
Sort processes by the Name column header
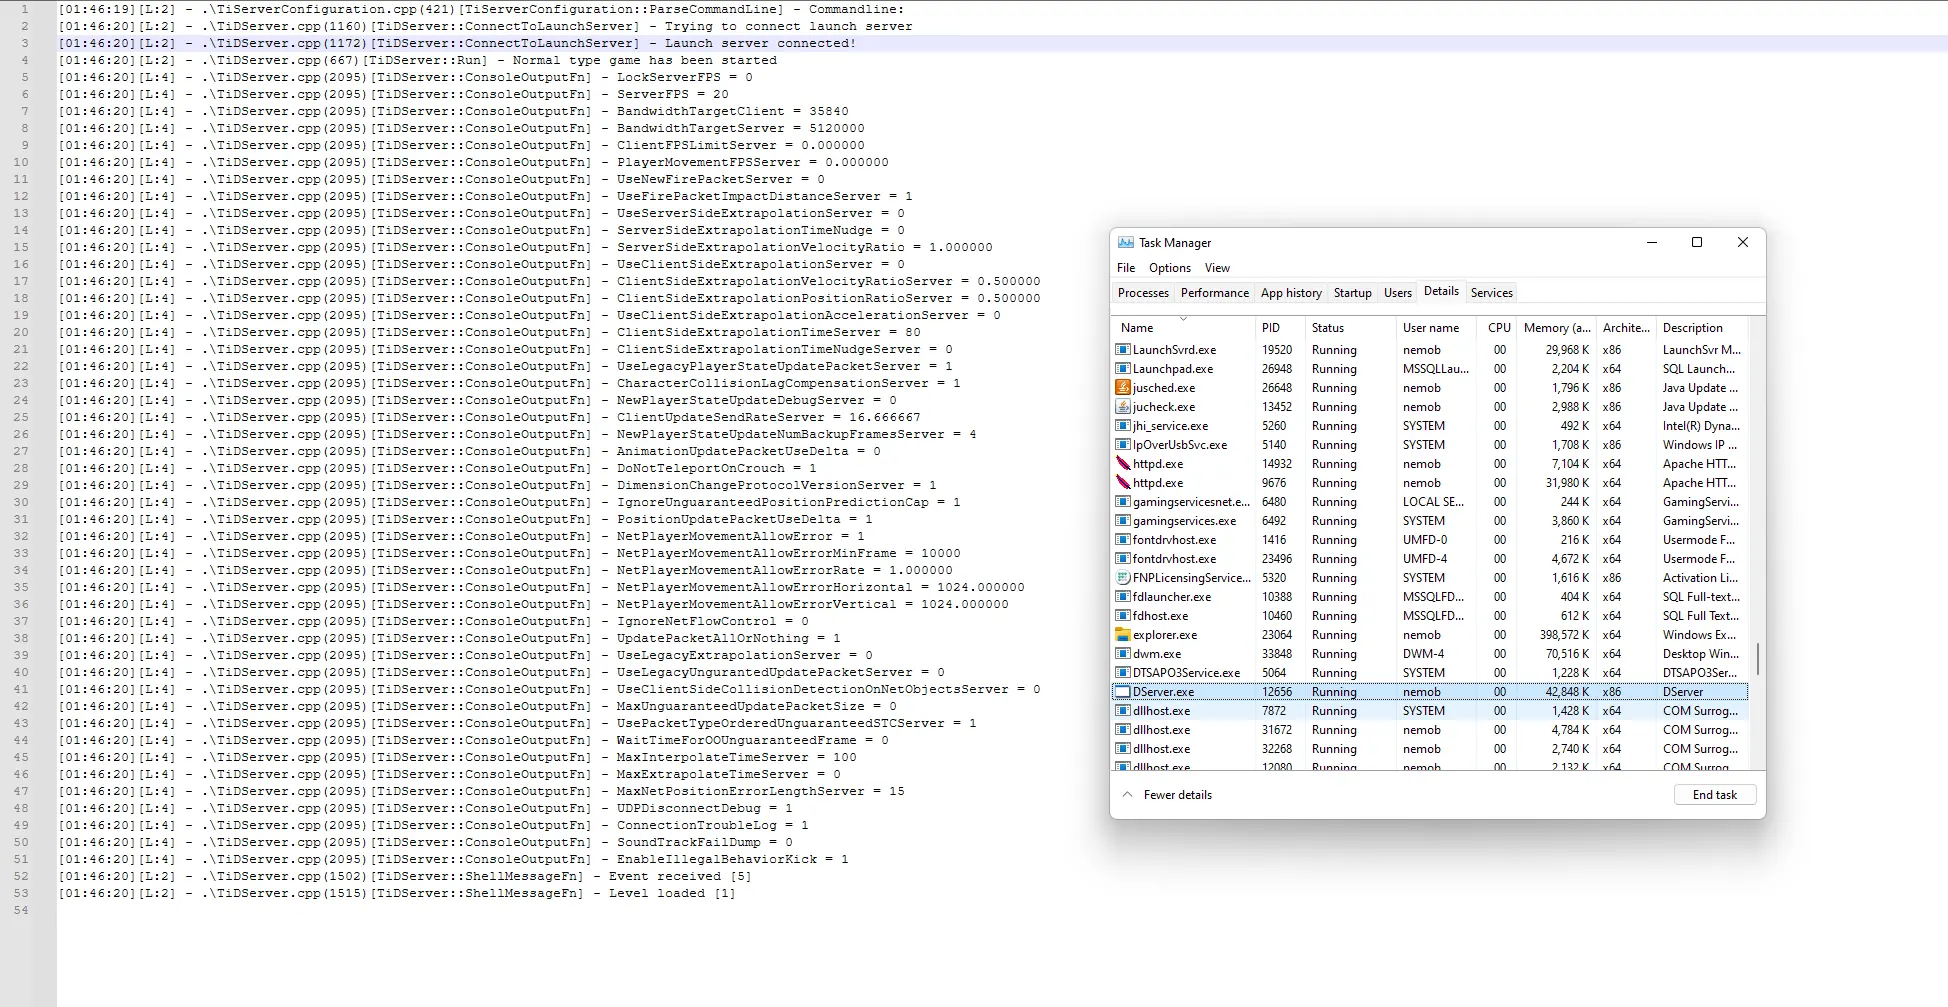point(1183,328)
